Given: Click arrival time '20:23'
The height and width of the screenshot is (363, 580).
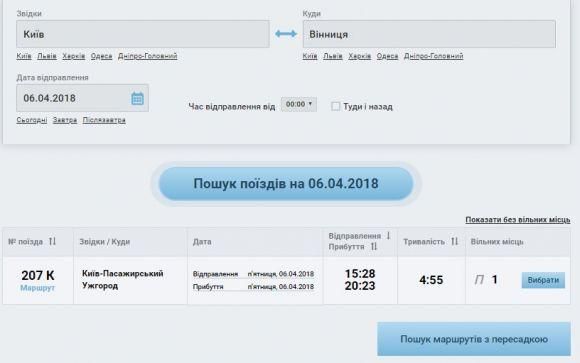Looking at the screenshot, I should tap(360, 286).
